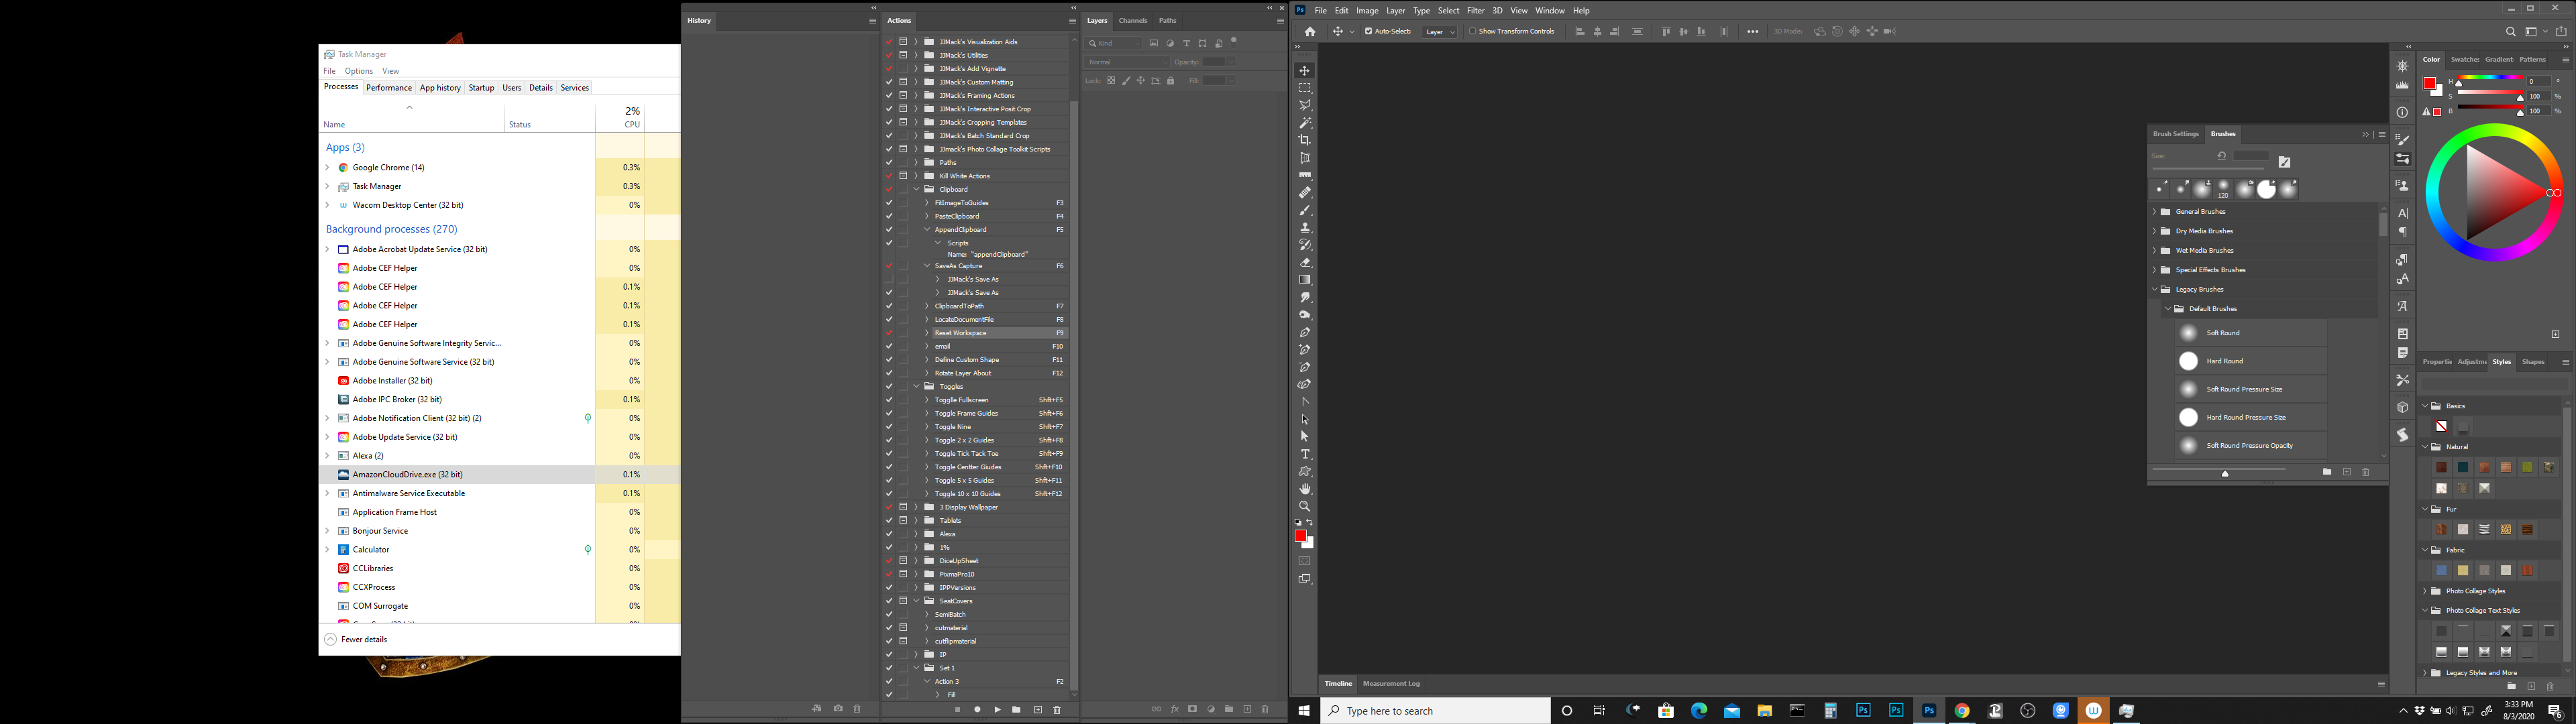The height and width of the screenshot is (724, 2576).
Task: Toggle the dialog icon next to Reset Workspace
Action: click(x=903, y=332)
